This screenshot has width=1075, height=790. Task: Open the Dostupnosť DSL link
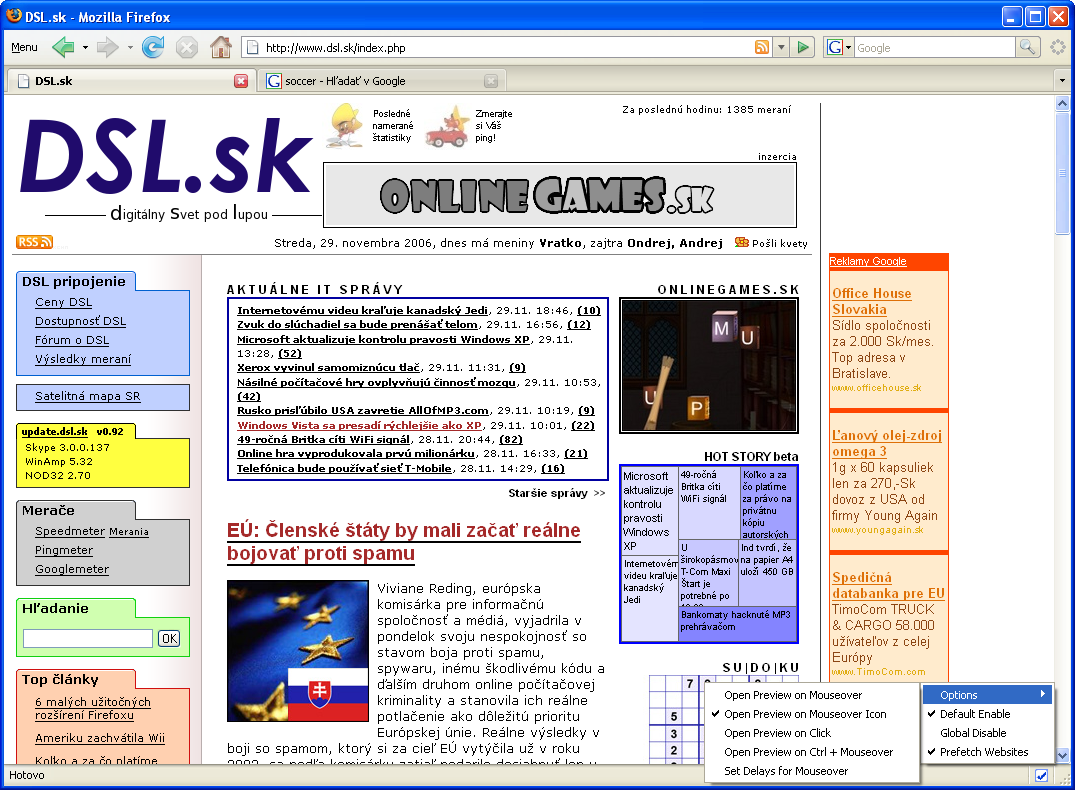80,321
